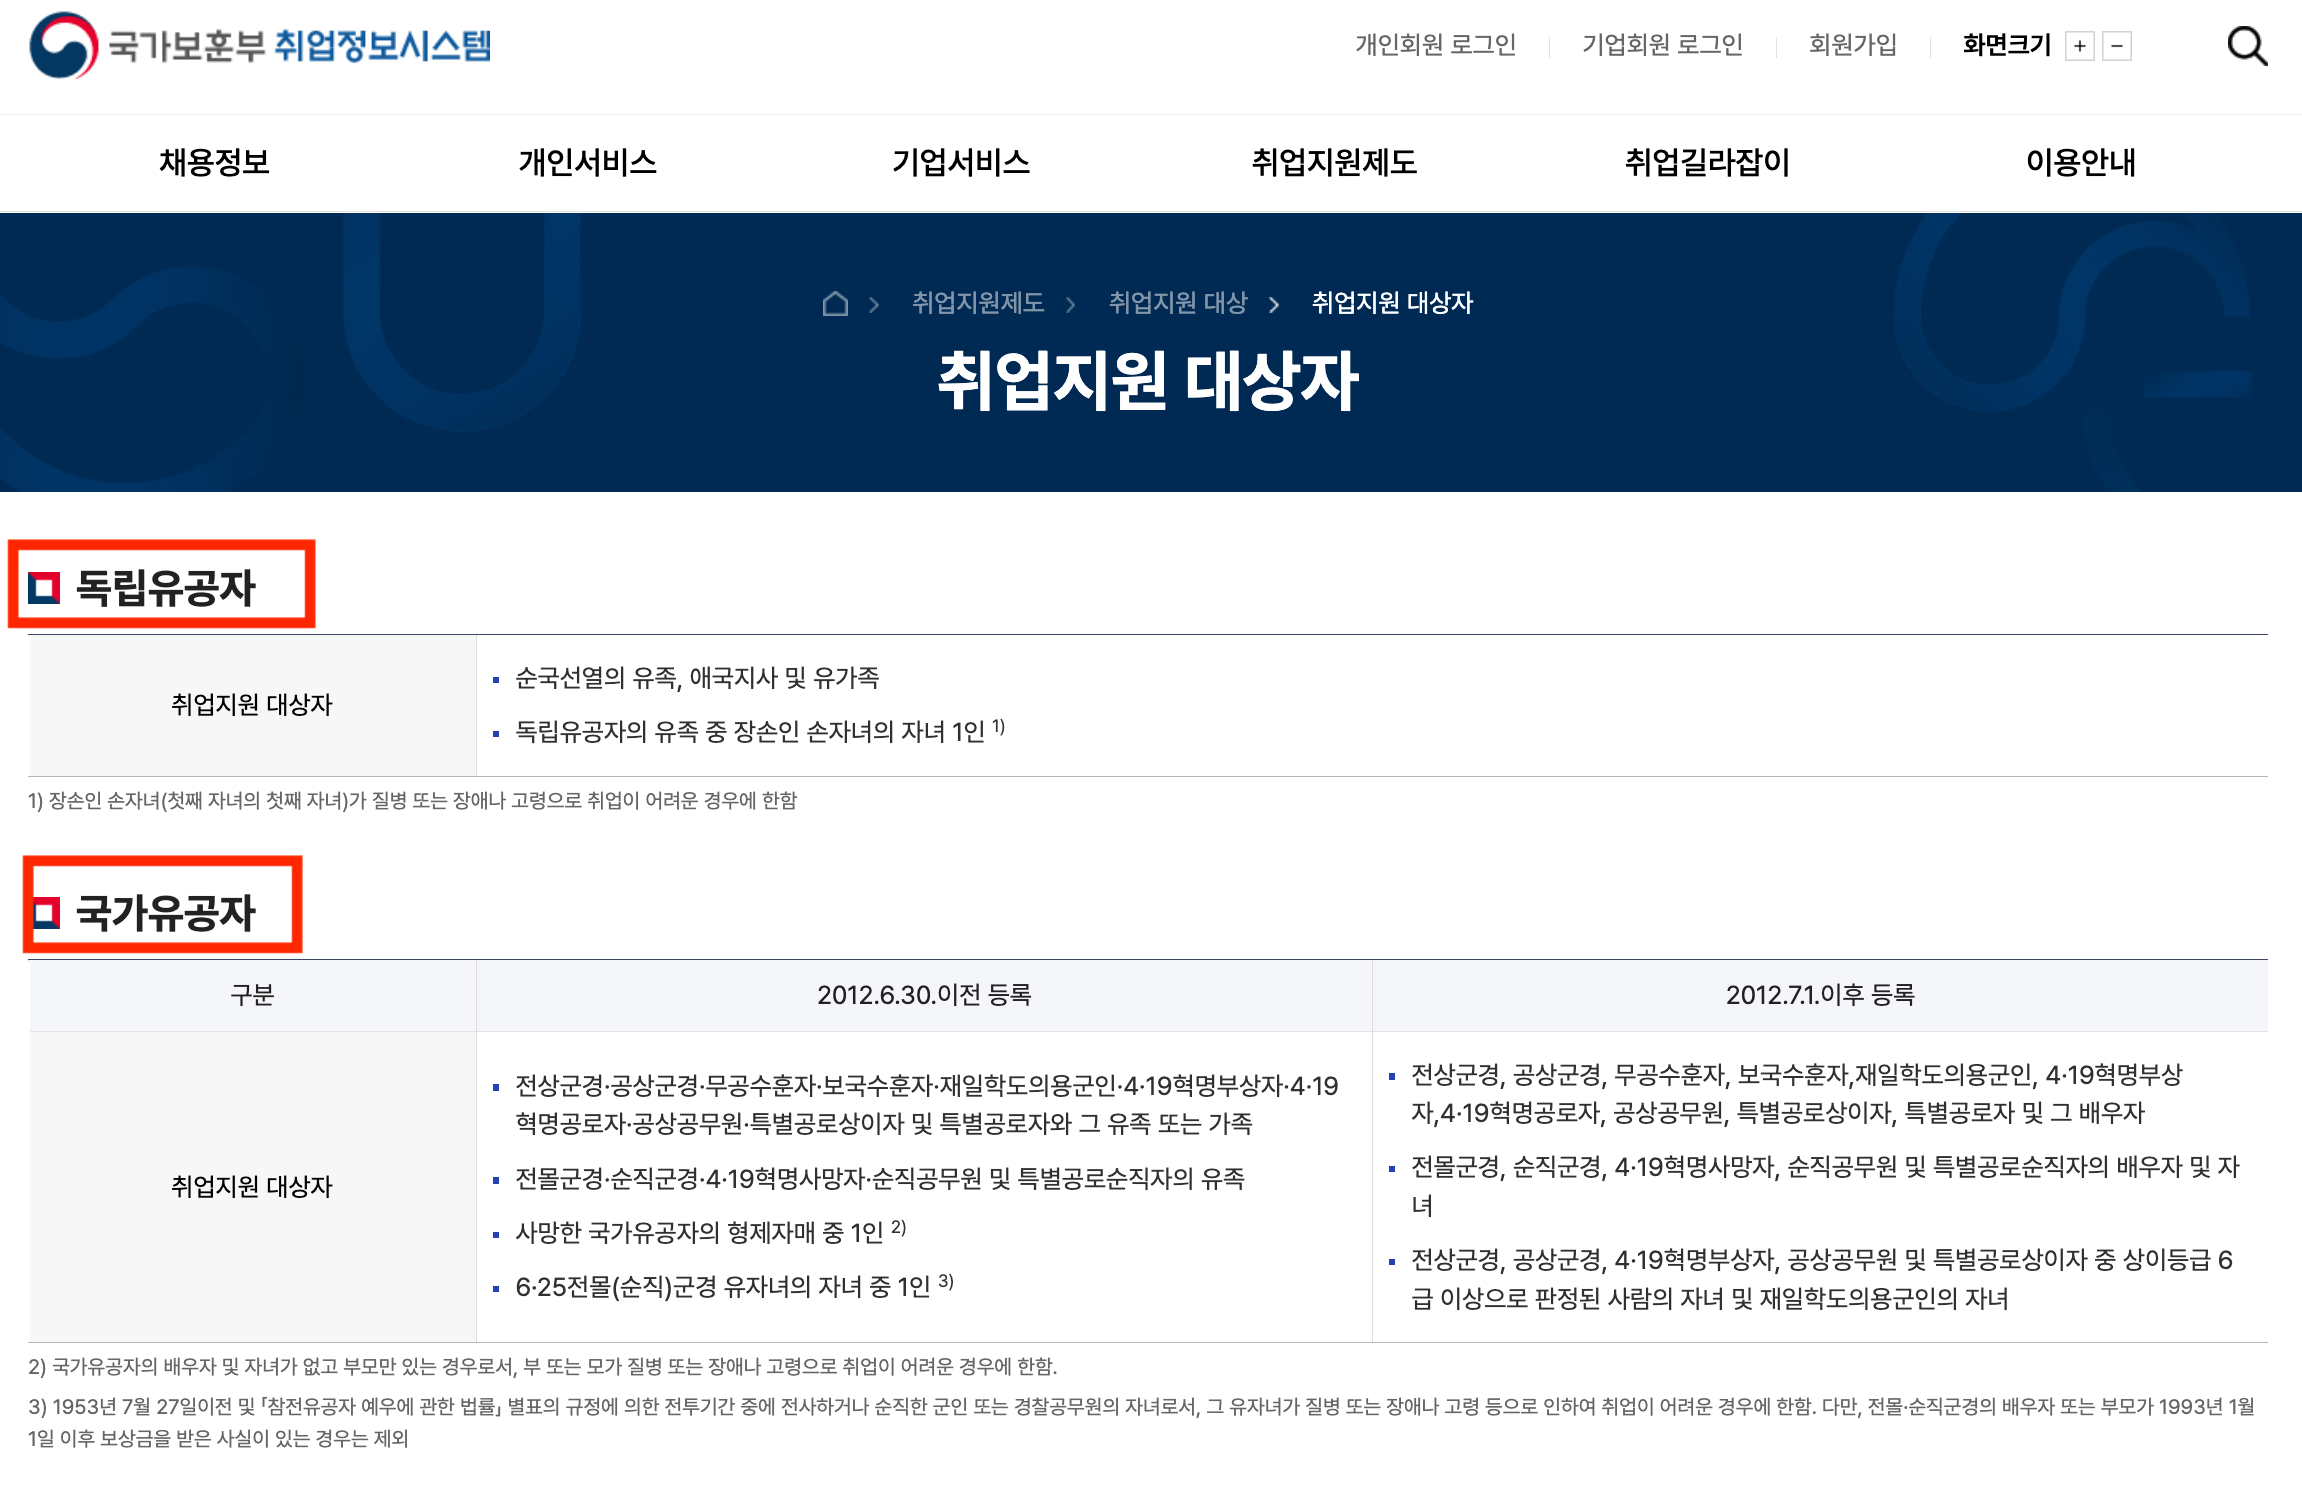Go to 취업지원 대상 breadcrumb link
Screen dimensions: 2302x1496
click(1178, 303)
